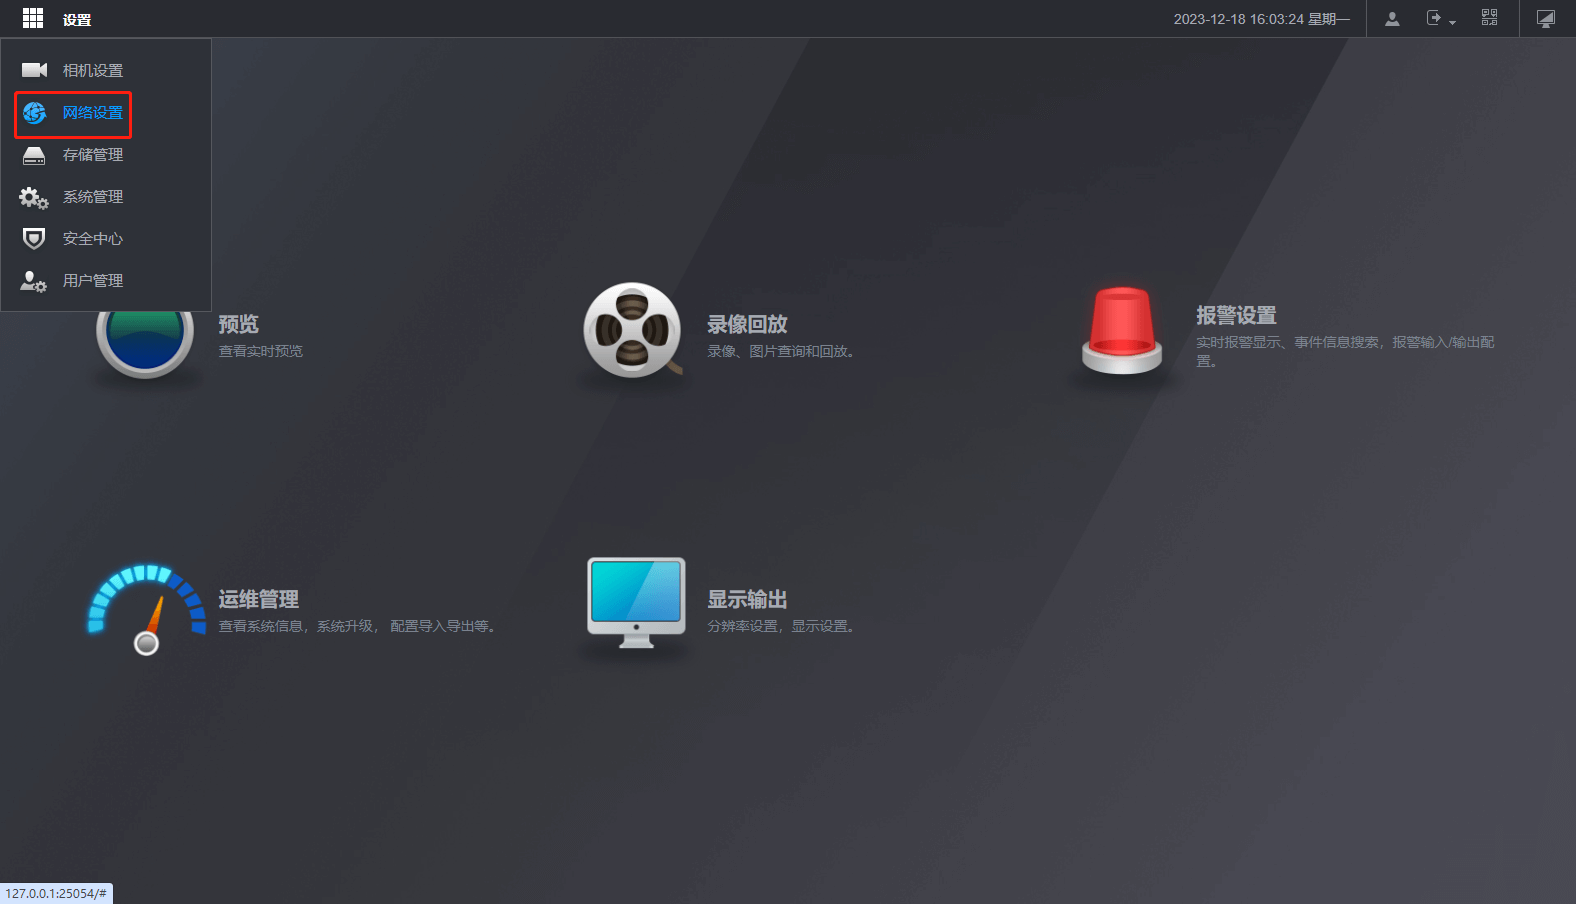Viewport: 1576px width, 904px height.
Task: Click the display screen icon at top right
Action: (1546, 19)
